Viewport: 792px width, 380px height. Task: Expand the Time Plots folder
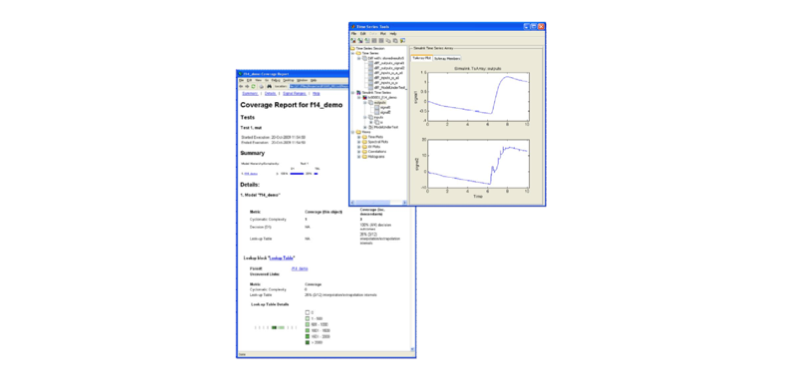[359, 137]
